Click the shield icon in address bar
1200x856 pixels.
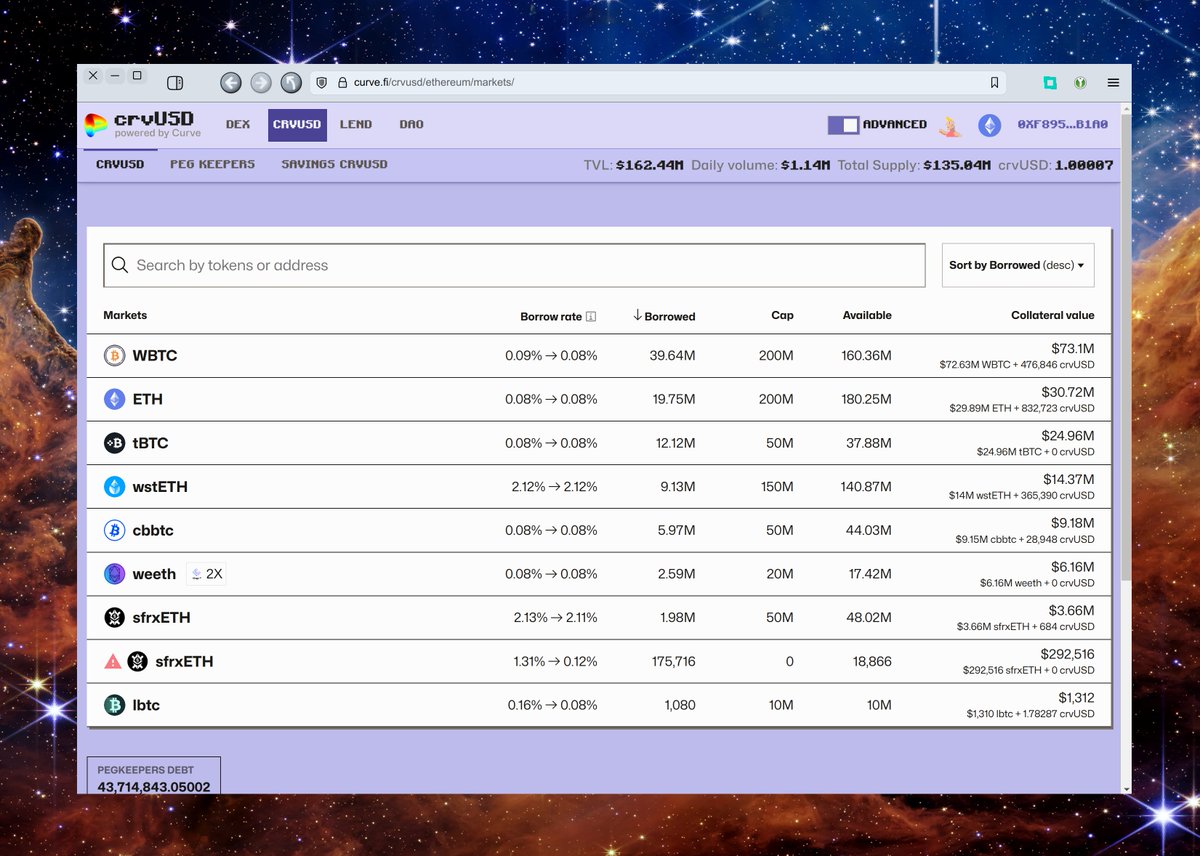point(321,83)
